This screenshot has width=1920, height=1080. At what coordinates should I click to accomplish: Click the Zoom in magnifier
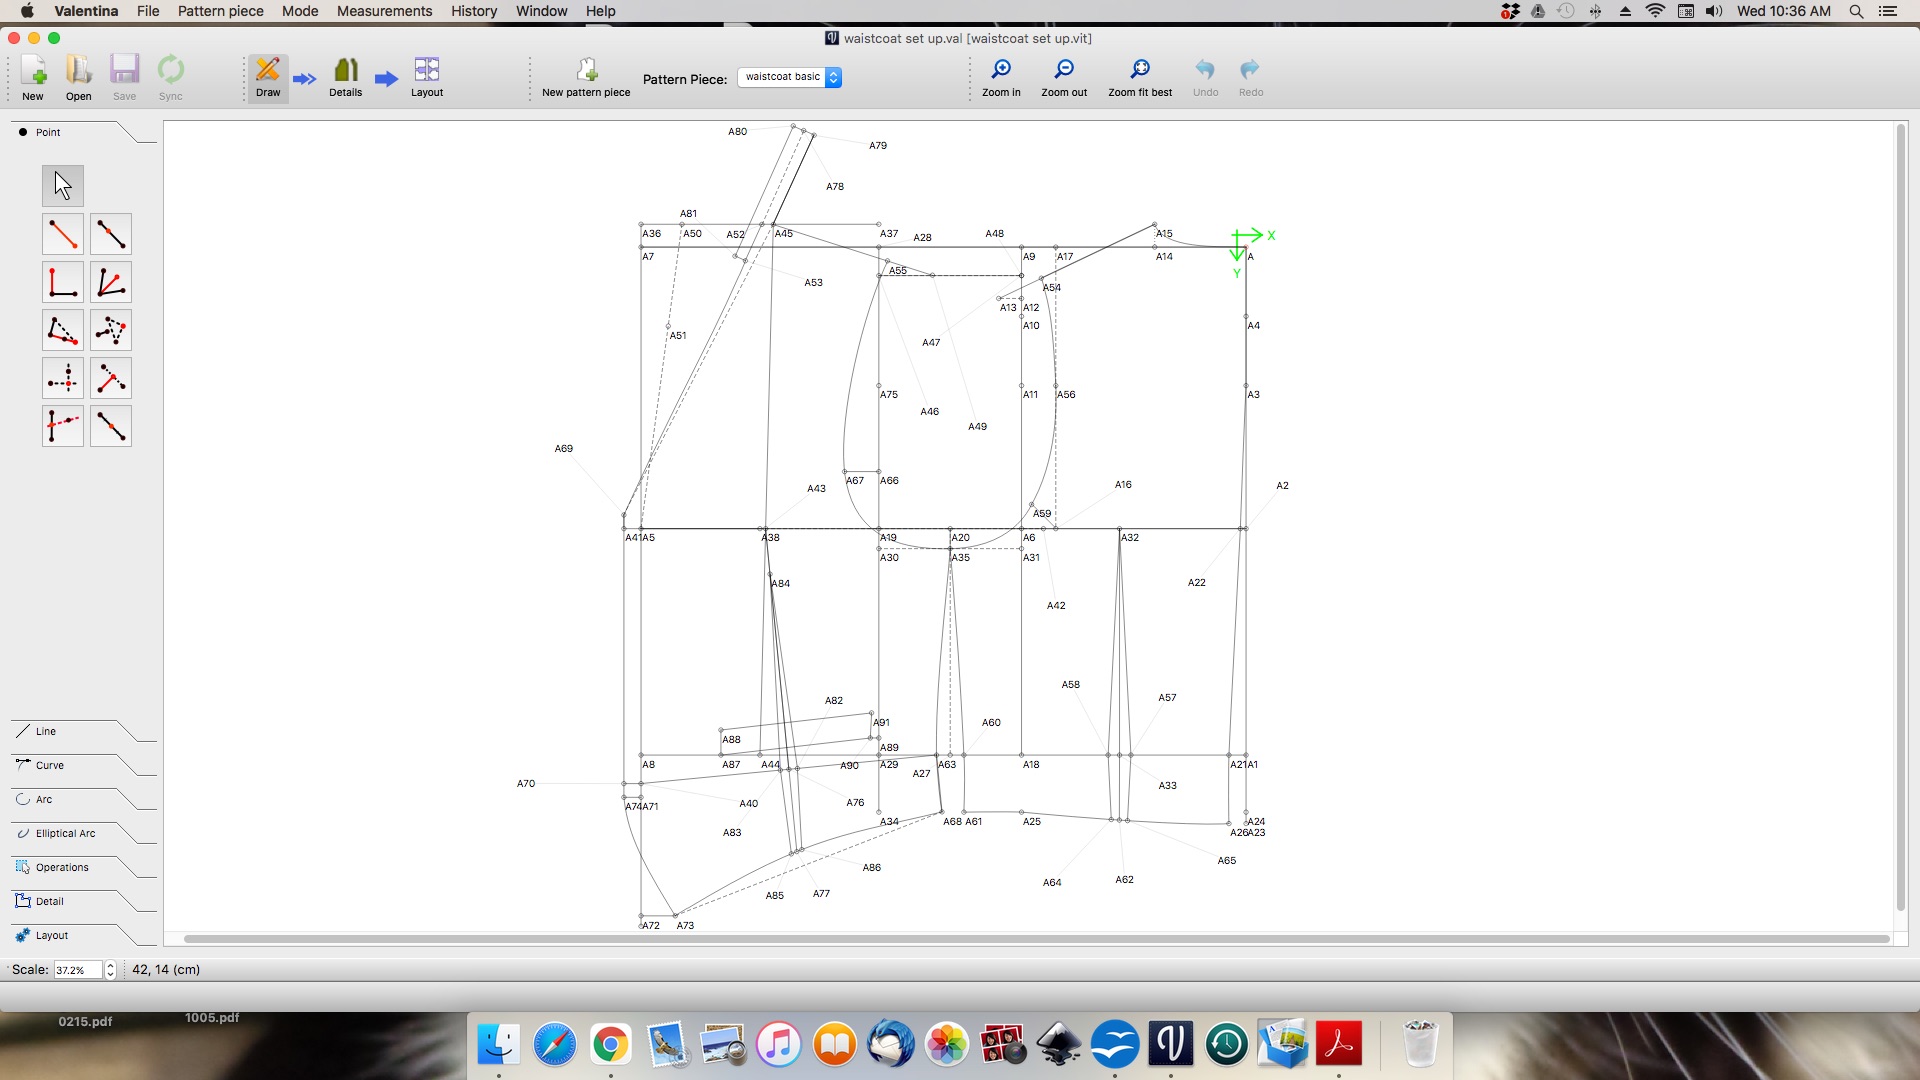(1001, 78)
